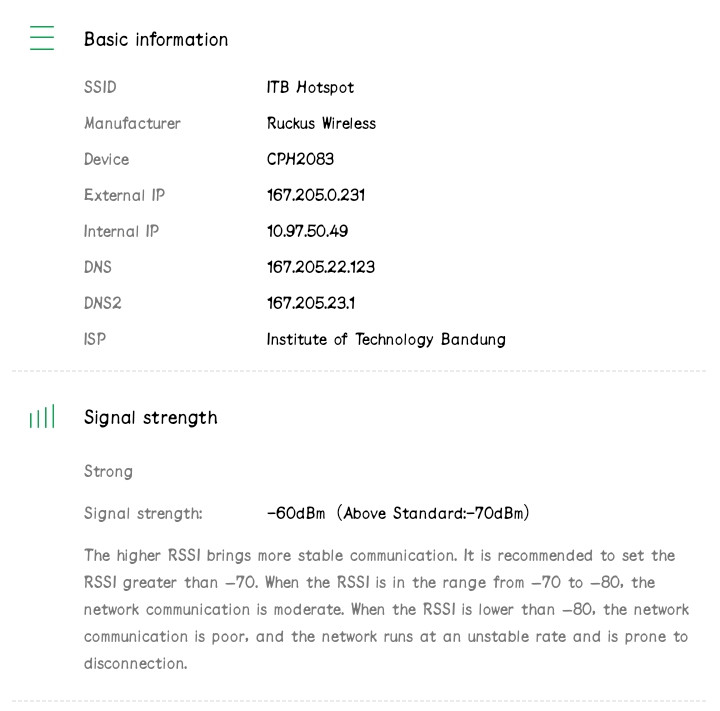The height and width of the screenshot is (711, 720).
Task: Click the RSSI explanation paragraph
Action: click(386, 609)
